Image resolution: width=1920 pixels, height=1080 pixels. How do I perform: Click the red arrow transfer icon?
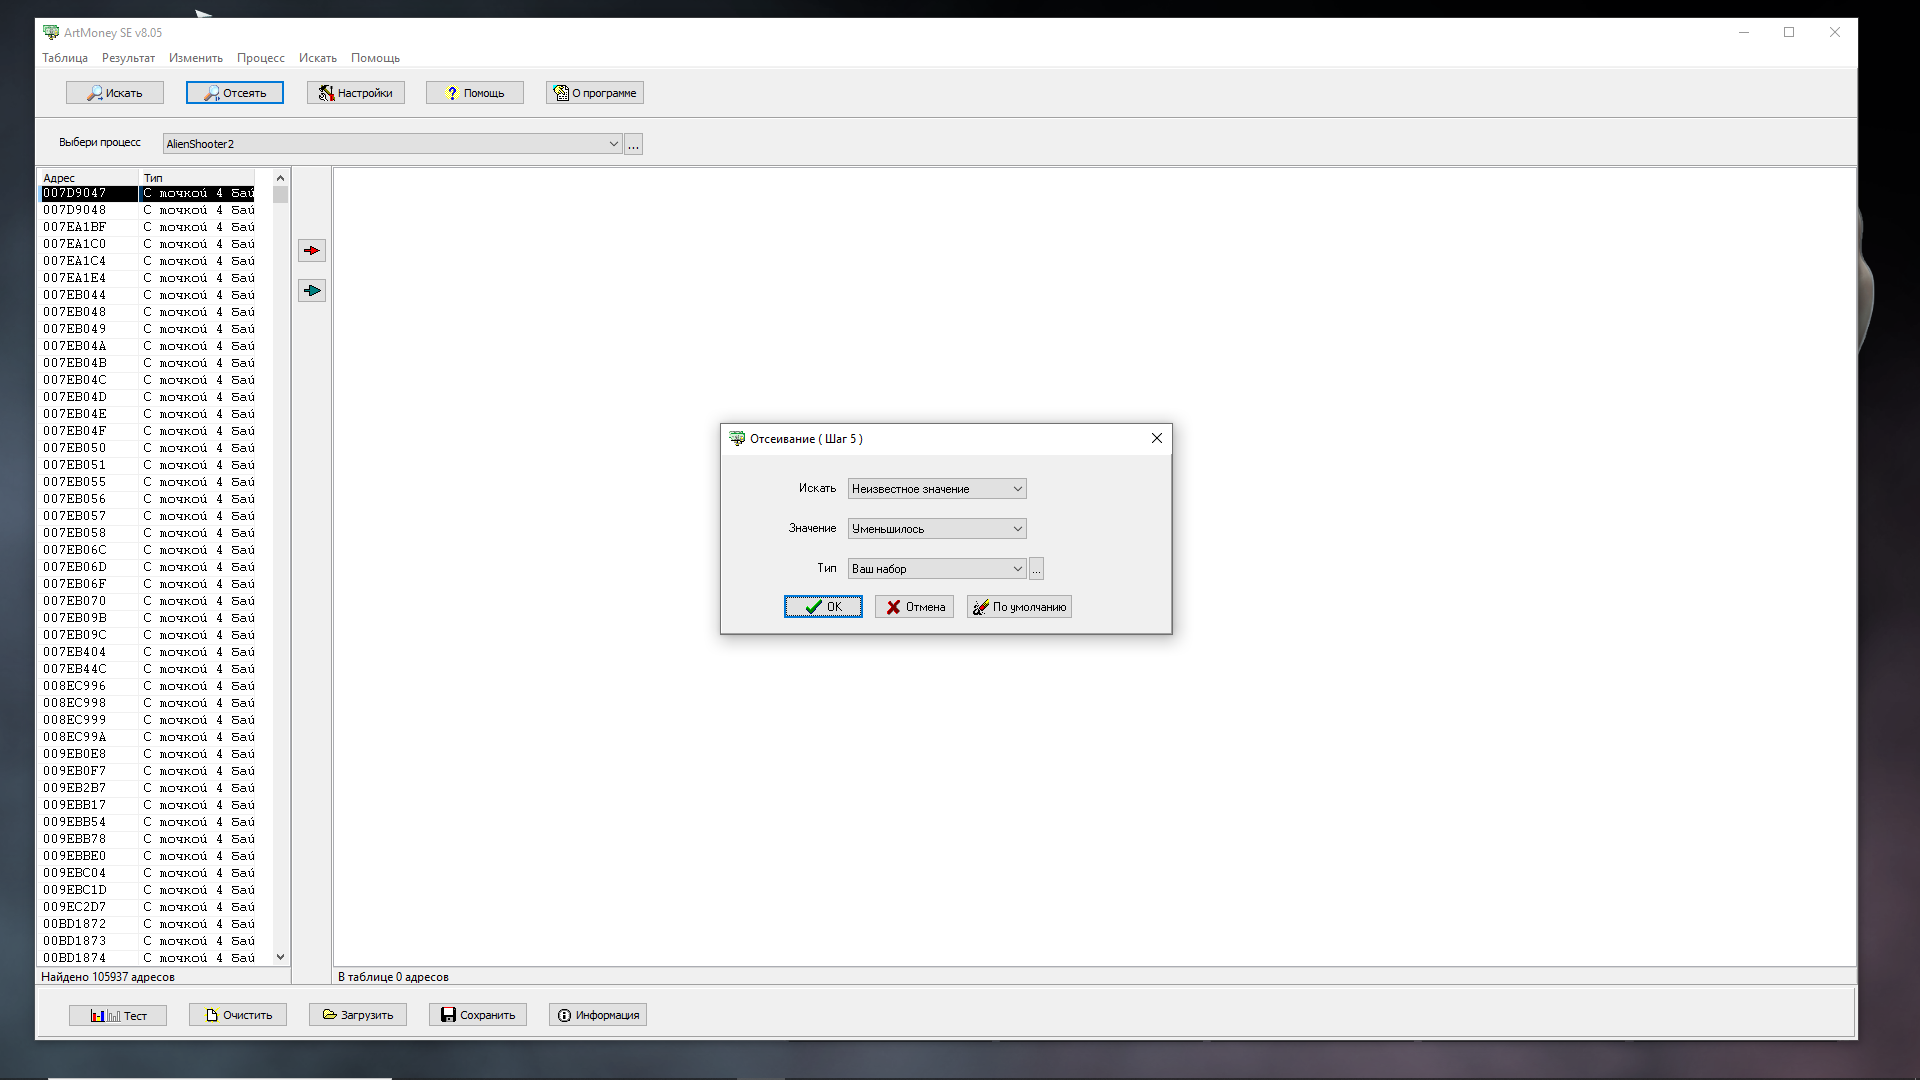click(x=312, y=251)
